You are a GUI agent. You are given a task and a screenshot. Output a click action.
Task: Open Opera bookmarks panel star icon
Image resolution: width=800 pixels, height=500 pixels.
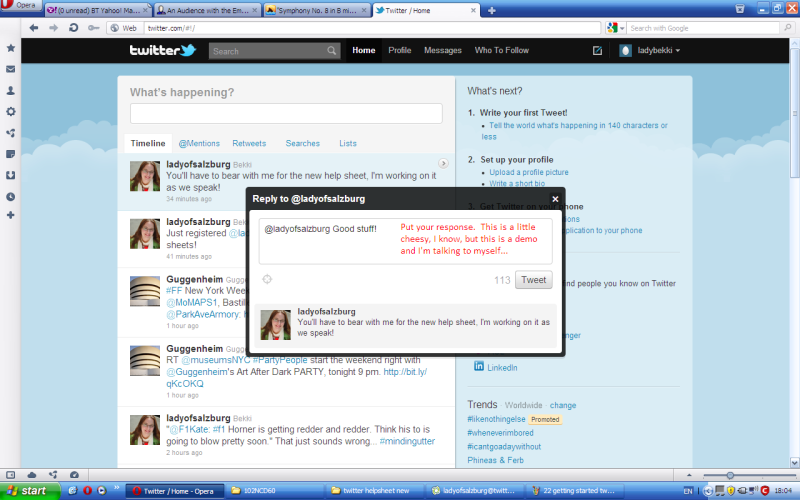pyautogui.click(x=10, y=48)
